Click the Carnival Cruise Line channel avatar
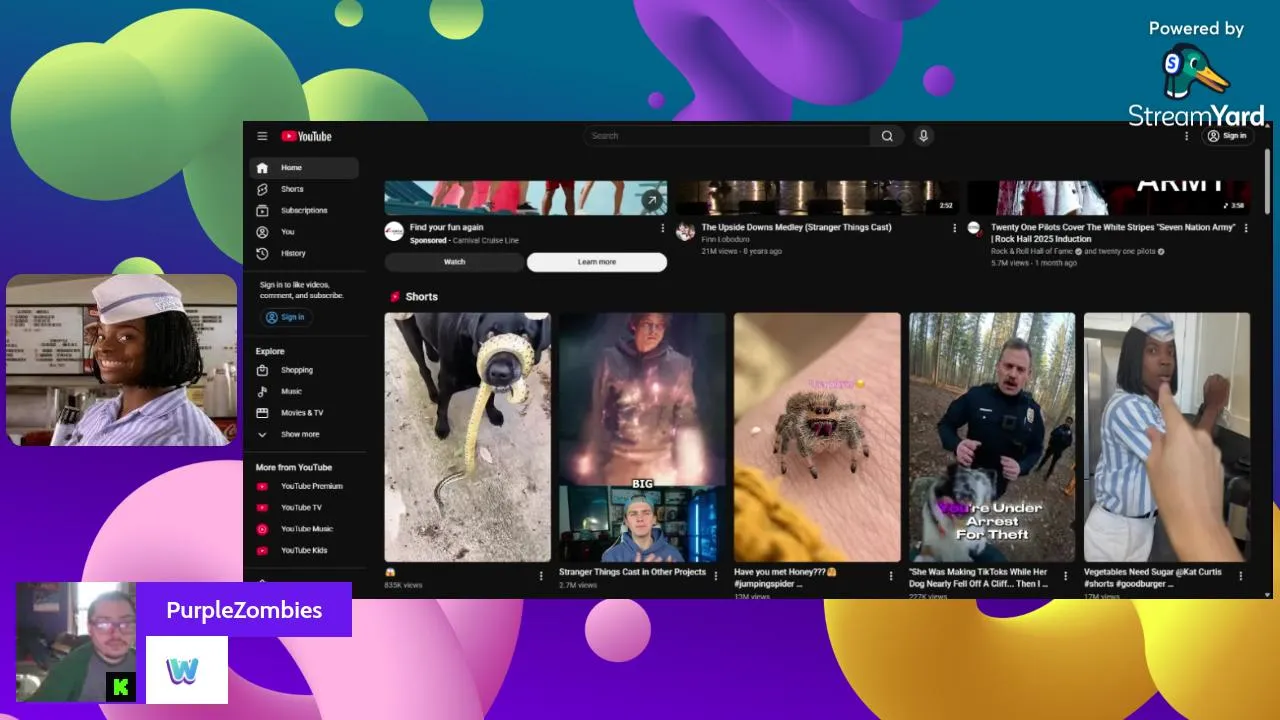 point(394,232)
